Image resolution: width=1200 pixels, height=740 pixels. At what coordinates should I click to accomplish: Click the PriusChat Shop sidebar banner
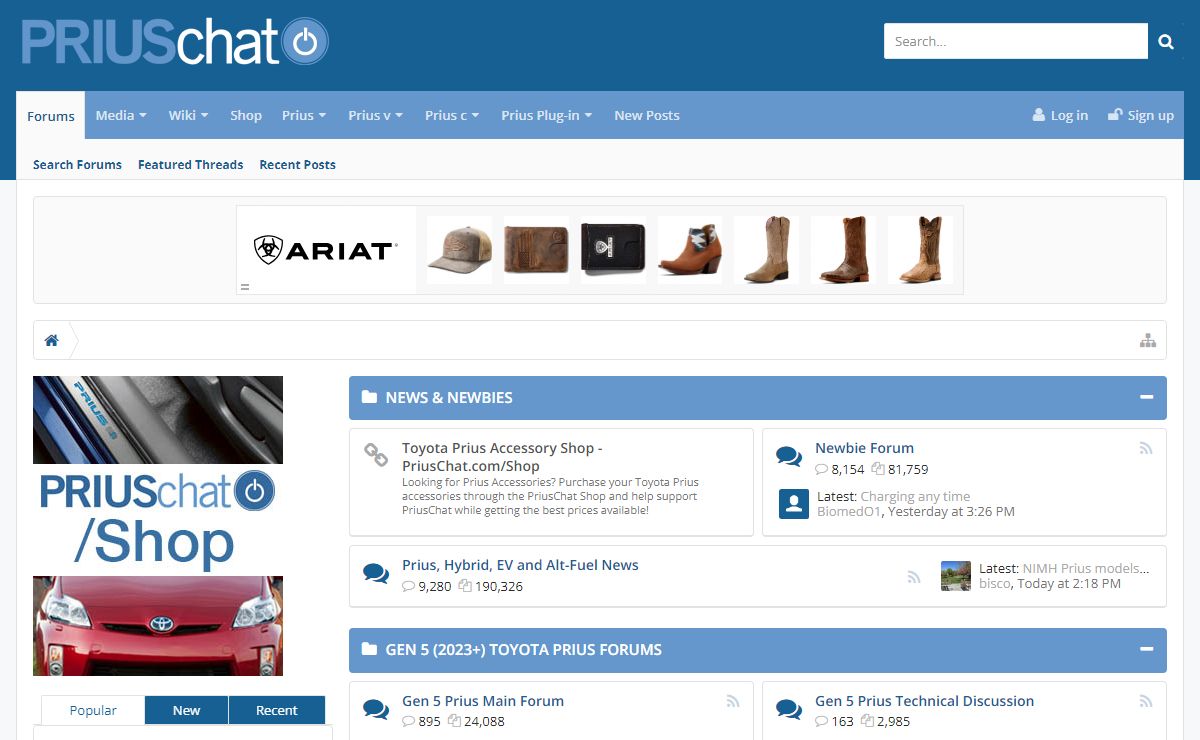tap(158, 526)
